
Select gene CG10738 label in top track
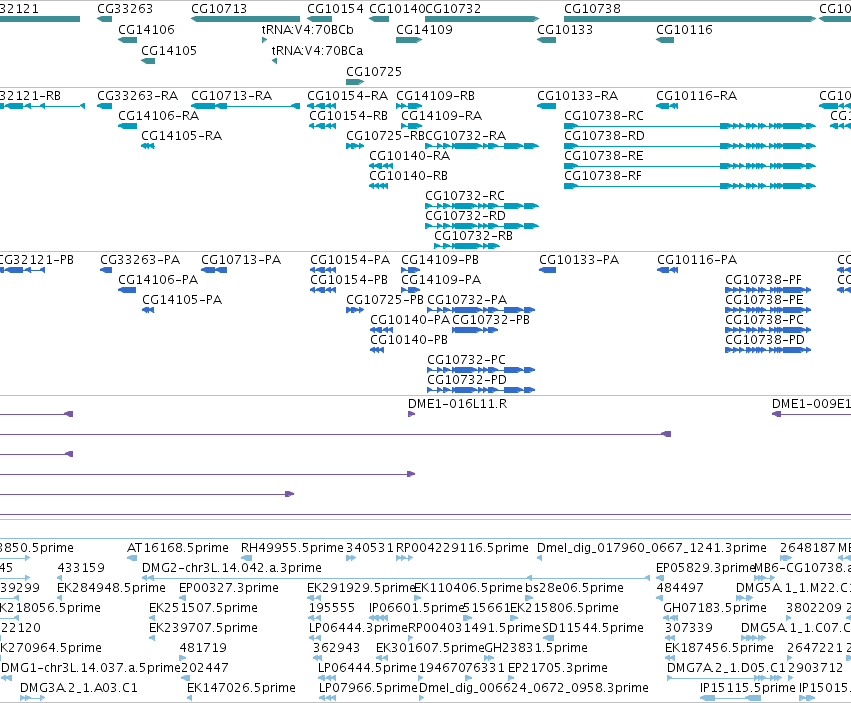pyautogui.click(x=592, y=9)
